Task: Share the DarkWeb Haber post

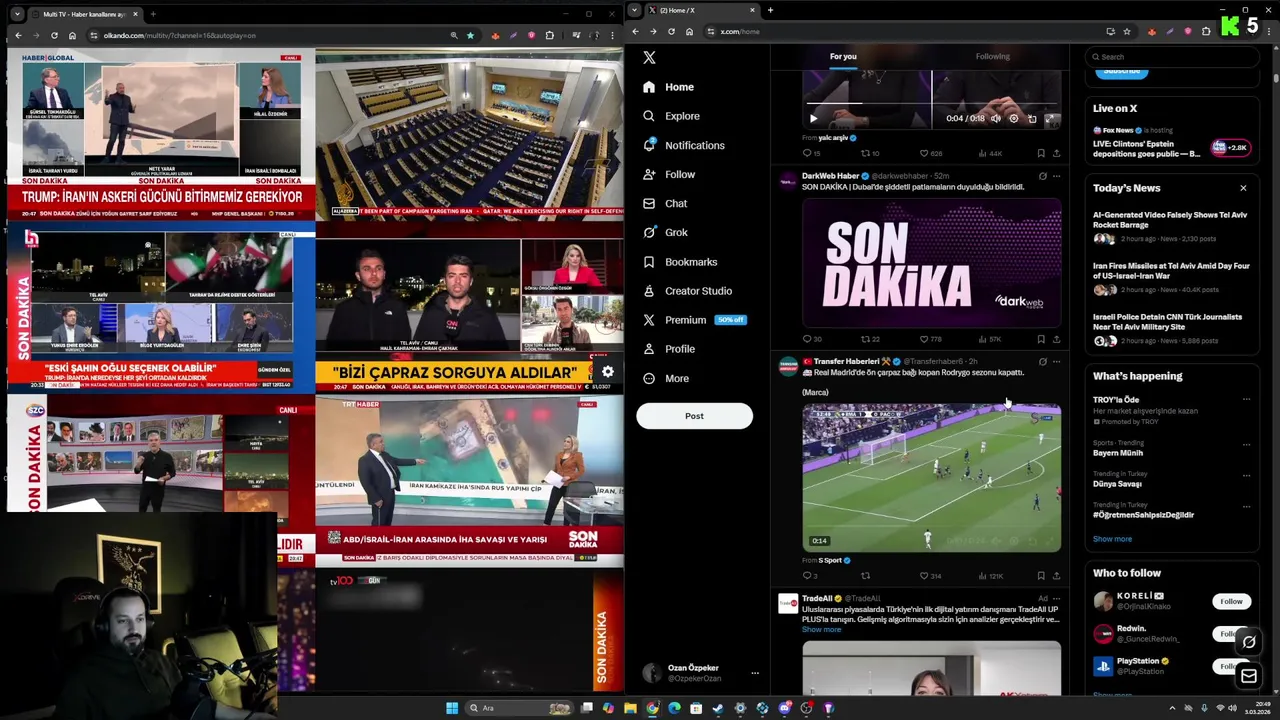Action: [x=1056, y=339]
